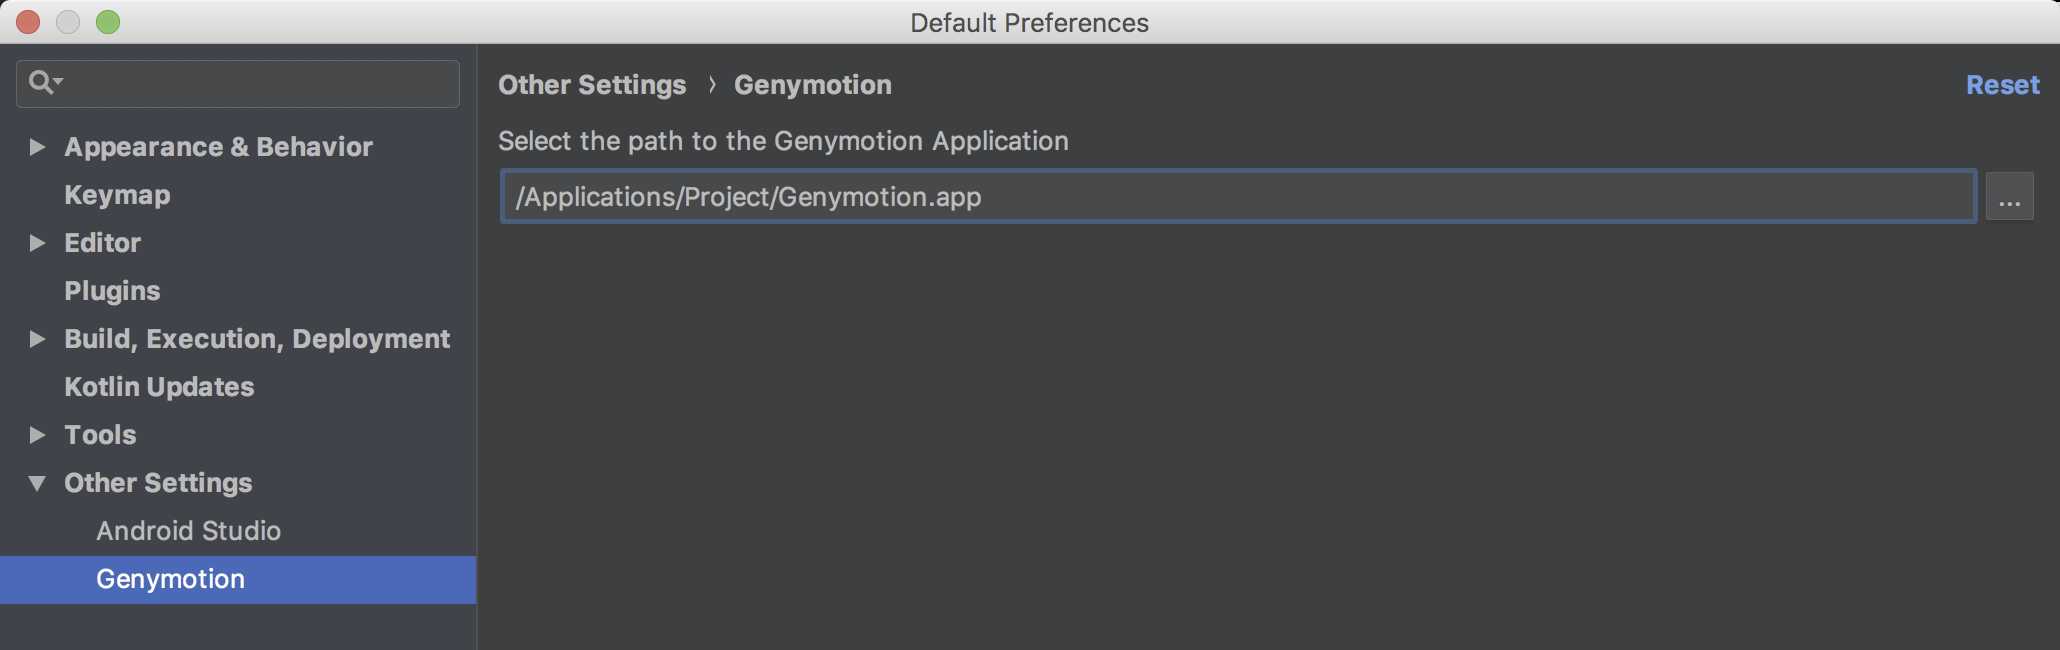Select Tools in the settings tree
This screenshot has height=650, width=2060.
(x=100, y=435)
